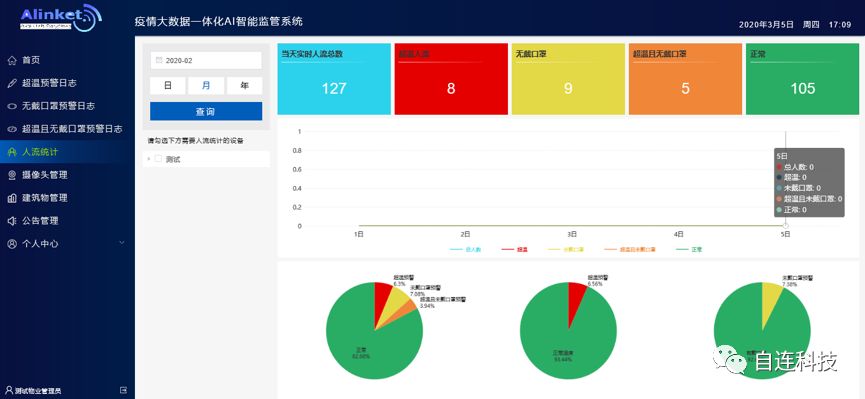Viewport: 865px width, 399px height.
Task: Tick the 测试 device checkbox
Action: coord(158,159)
